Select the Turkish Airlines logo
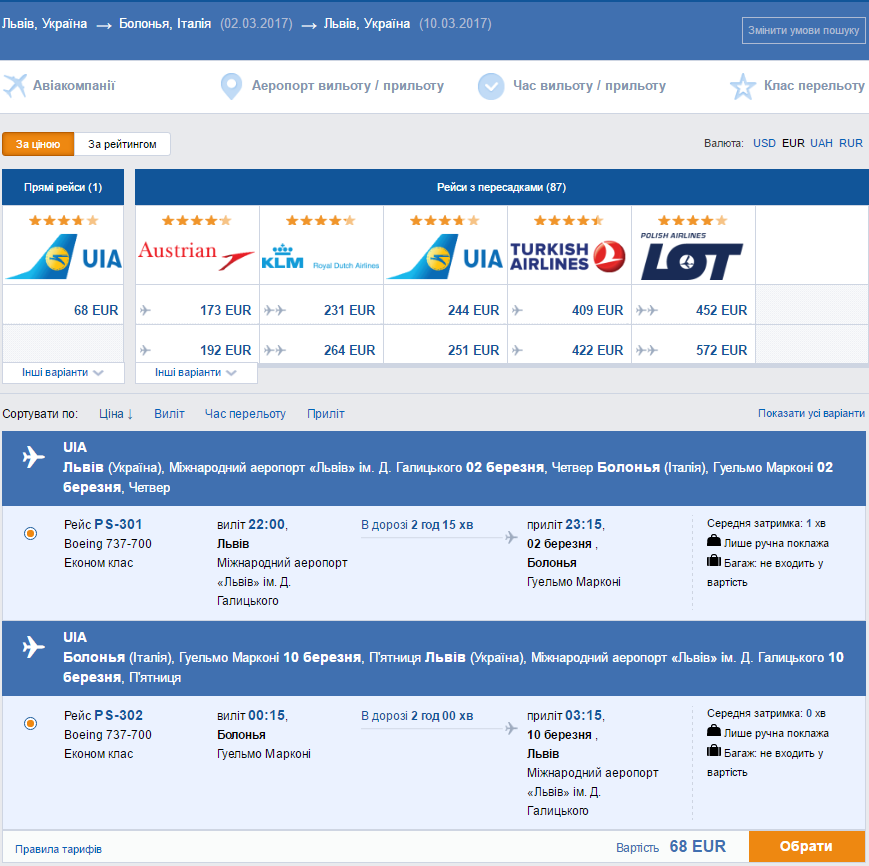 pos(568,257)
